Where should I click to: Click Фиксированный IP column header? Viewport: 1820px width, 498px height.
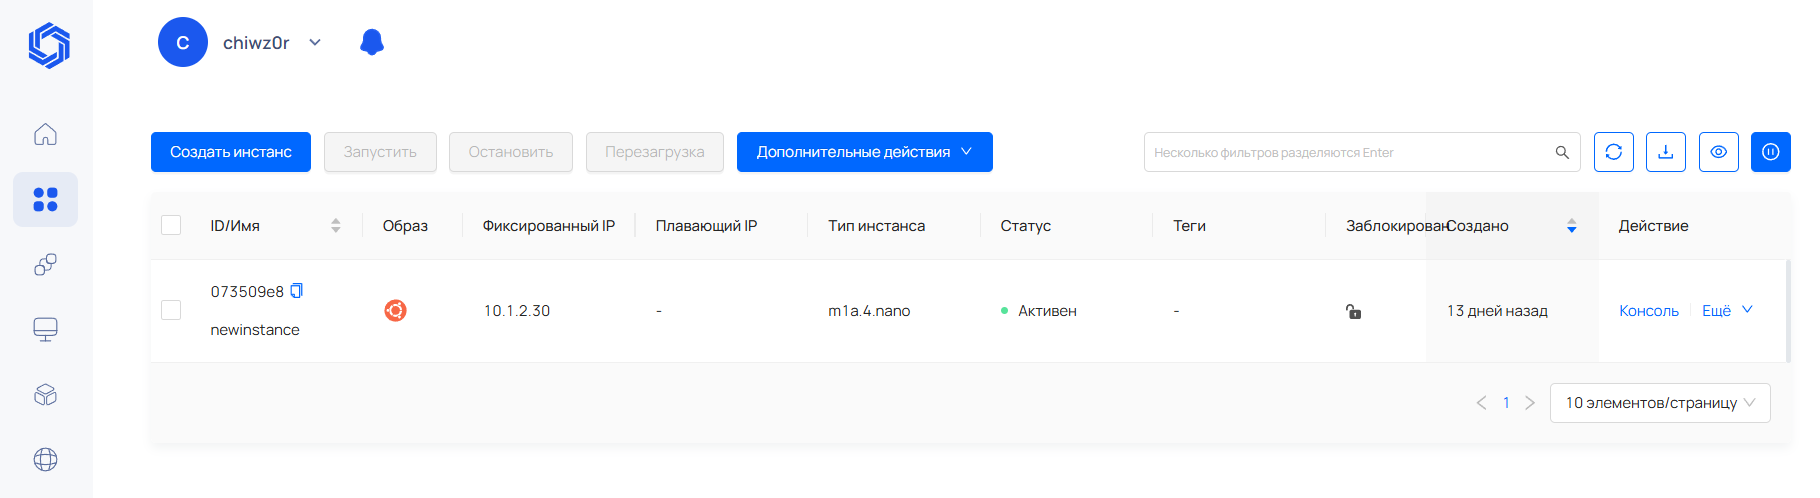click(x=549, y=226)
